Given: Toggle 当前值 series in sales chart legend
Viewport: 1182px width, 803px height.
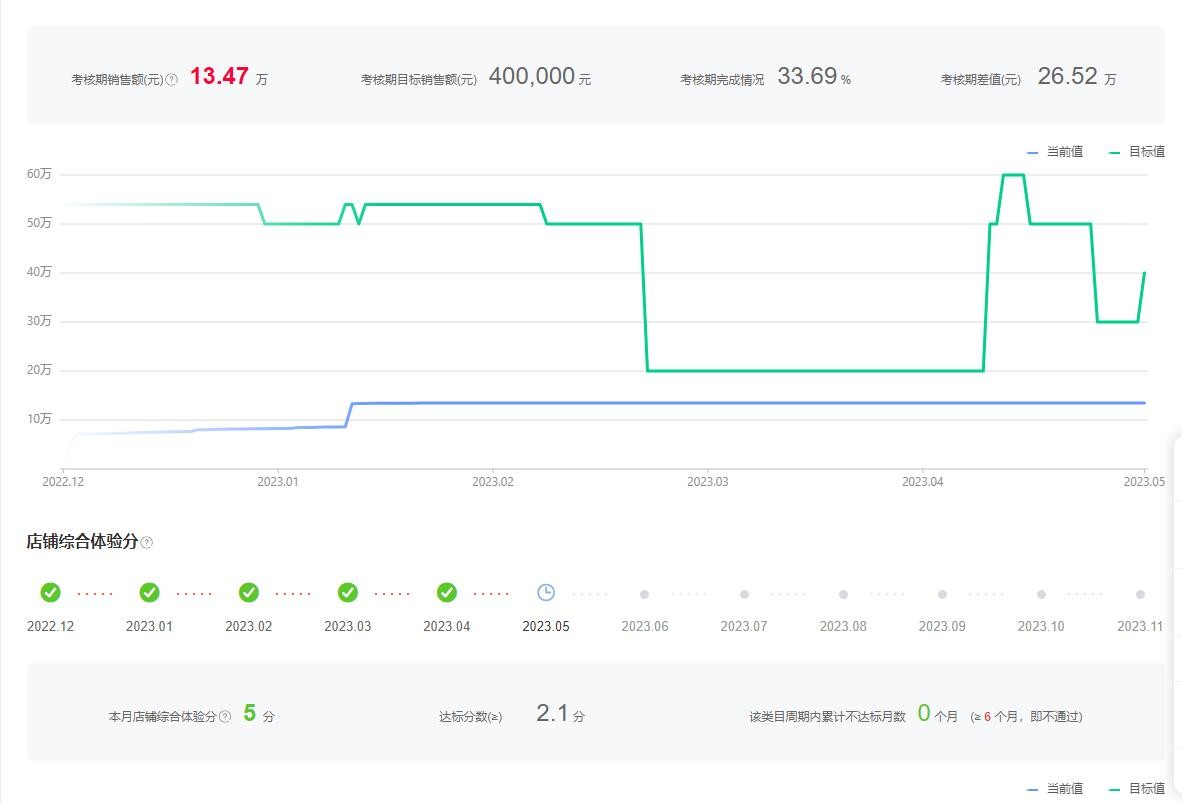Looking at the screenshot, I should point(1055,152).
